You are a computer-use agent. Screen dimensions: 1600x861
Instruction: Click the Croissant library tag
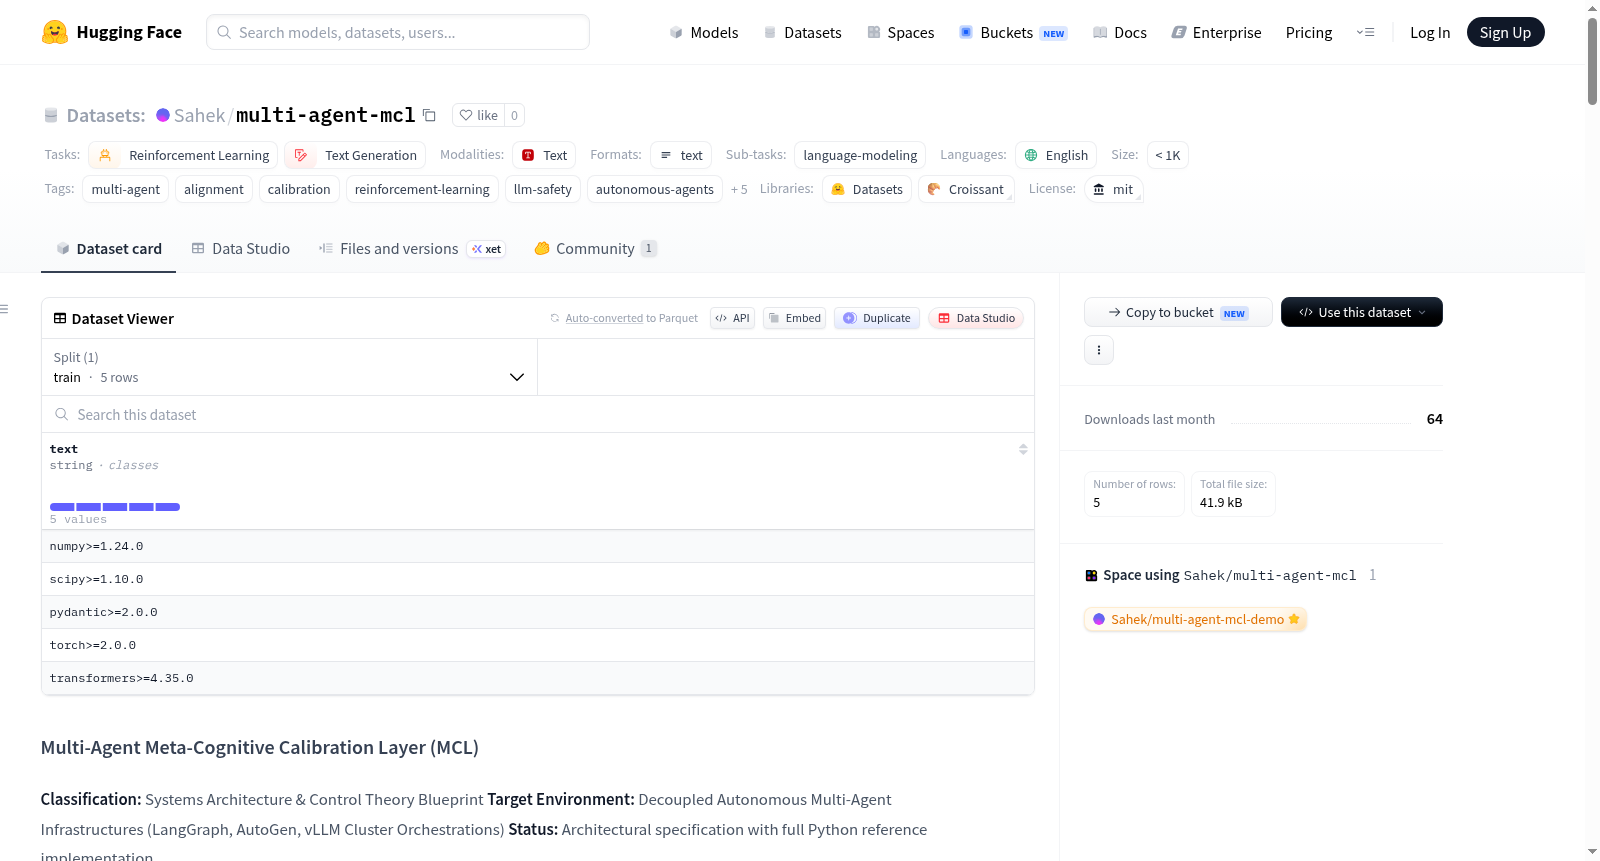click(x=966, y=189)
